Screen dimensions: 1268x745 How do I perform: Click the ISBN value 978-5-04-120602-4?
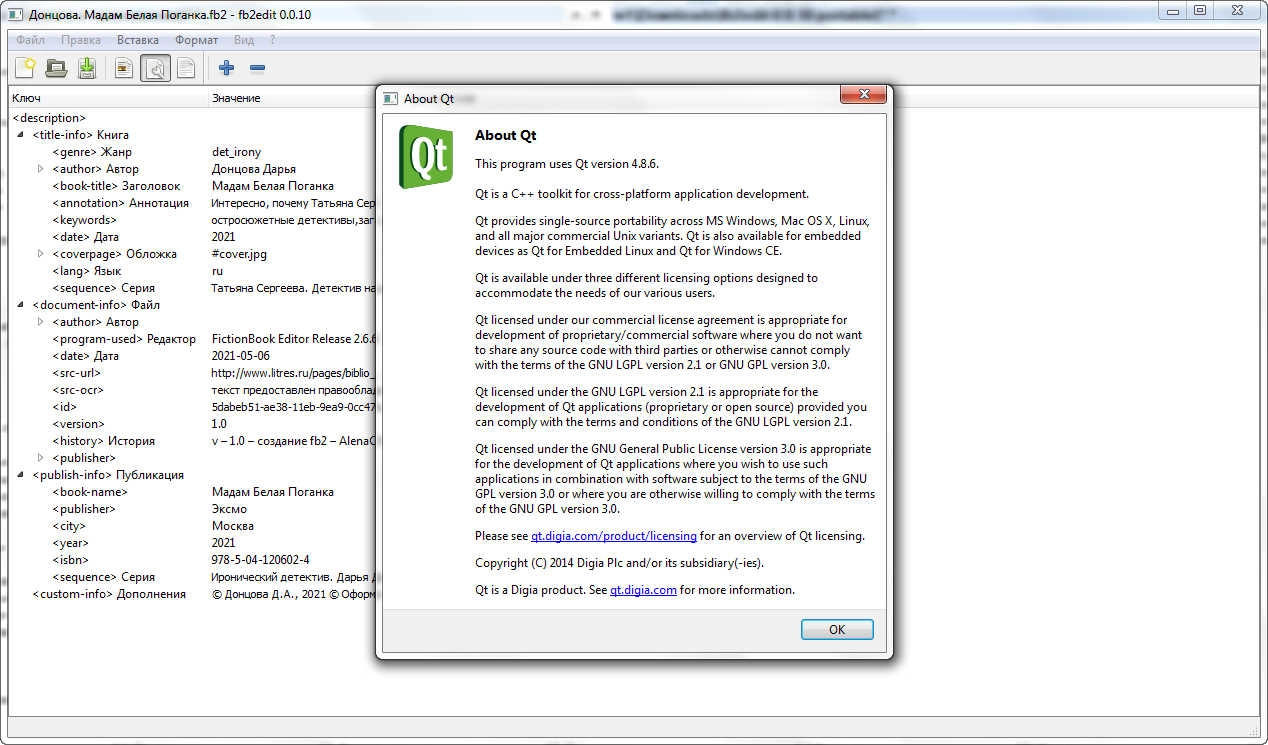[x=261, y=559]
